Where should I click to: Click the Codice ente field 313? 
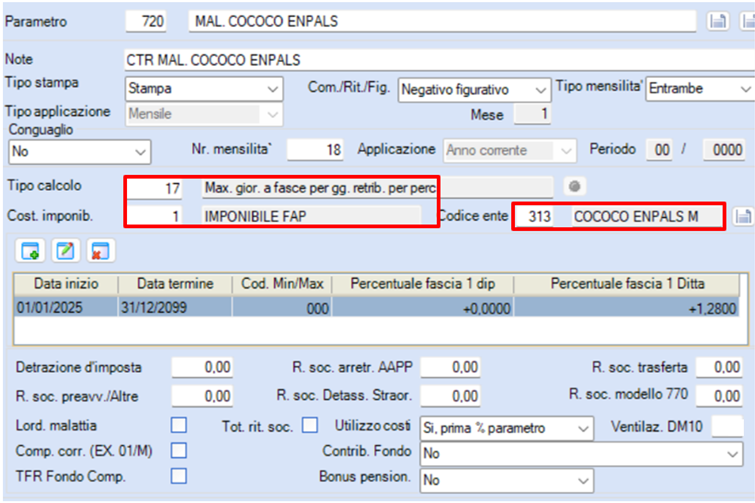coord(534,216)
